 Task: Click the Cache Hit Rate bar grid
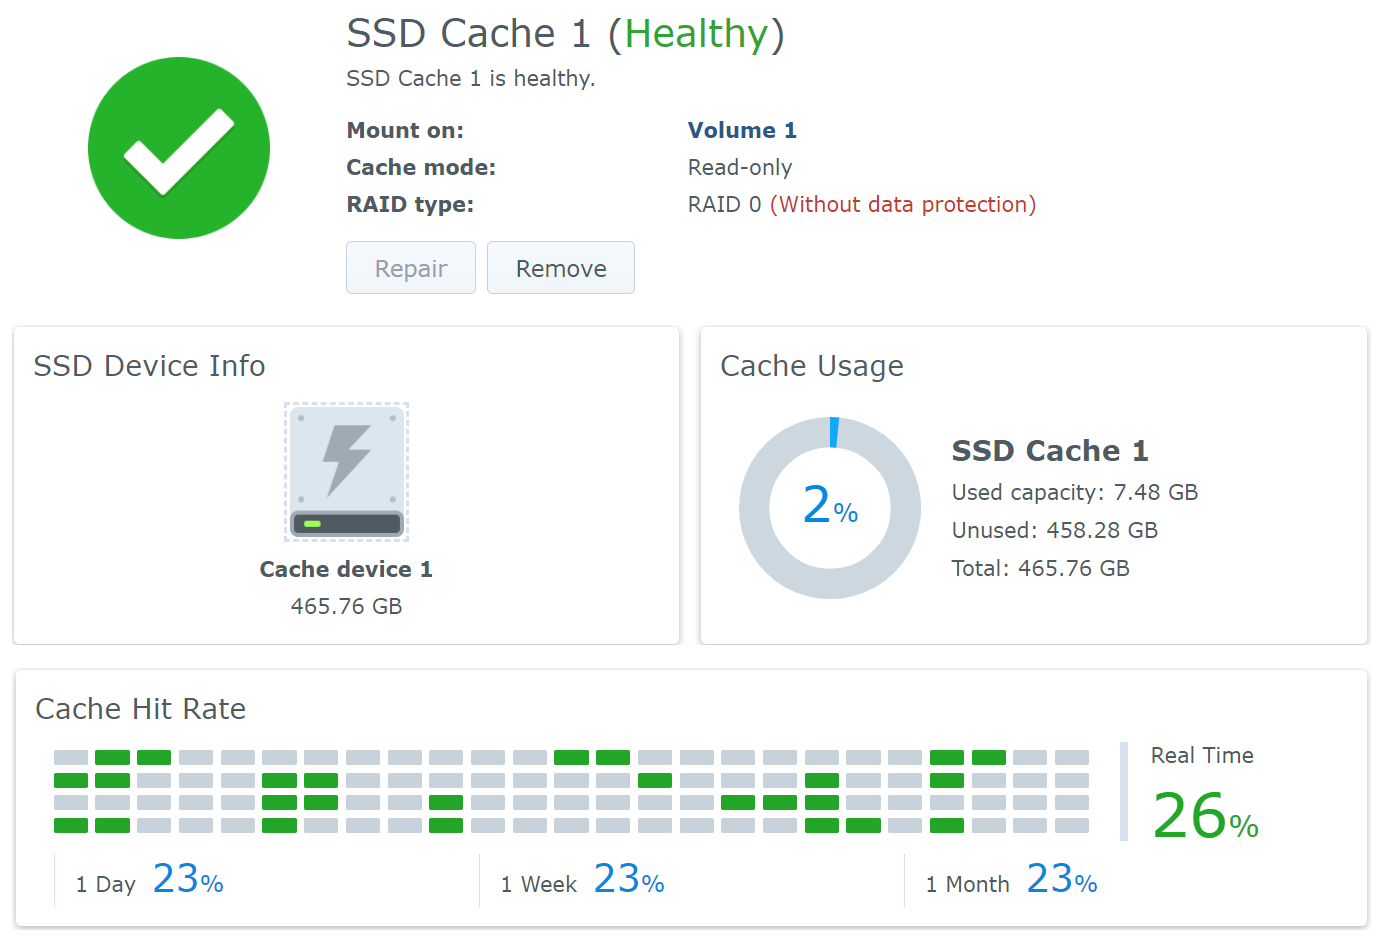coord(570,791)
